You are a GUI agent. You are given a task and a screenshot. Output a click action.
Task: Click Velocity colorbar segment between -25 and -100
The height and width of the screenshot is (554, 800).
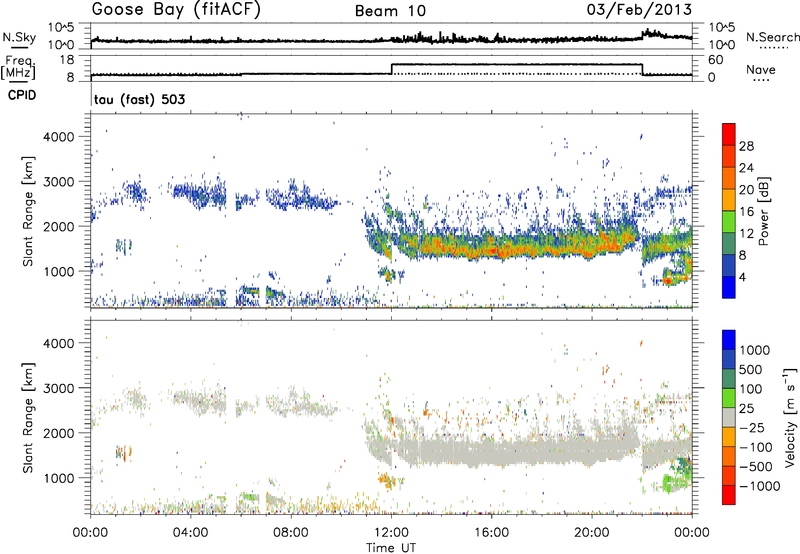729,437
